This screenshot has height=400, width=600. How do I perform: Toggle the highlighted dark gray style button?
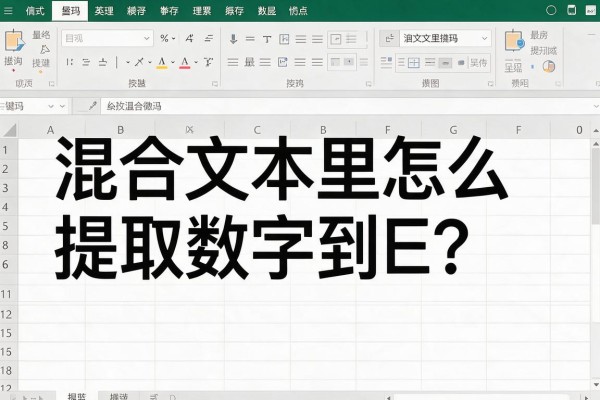pyautogui.click(x=445, y=63)
